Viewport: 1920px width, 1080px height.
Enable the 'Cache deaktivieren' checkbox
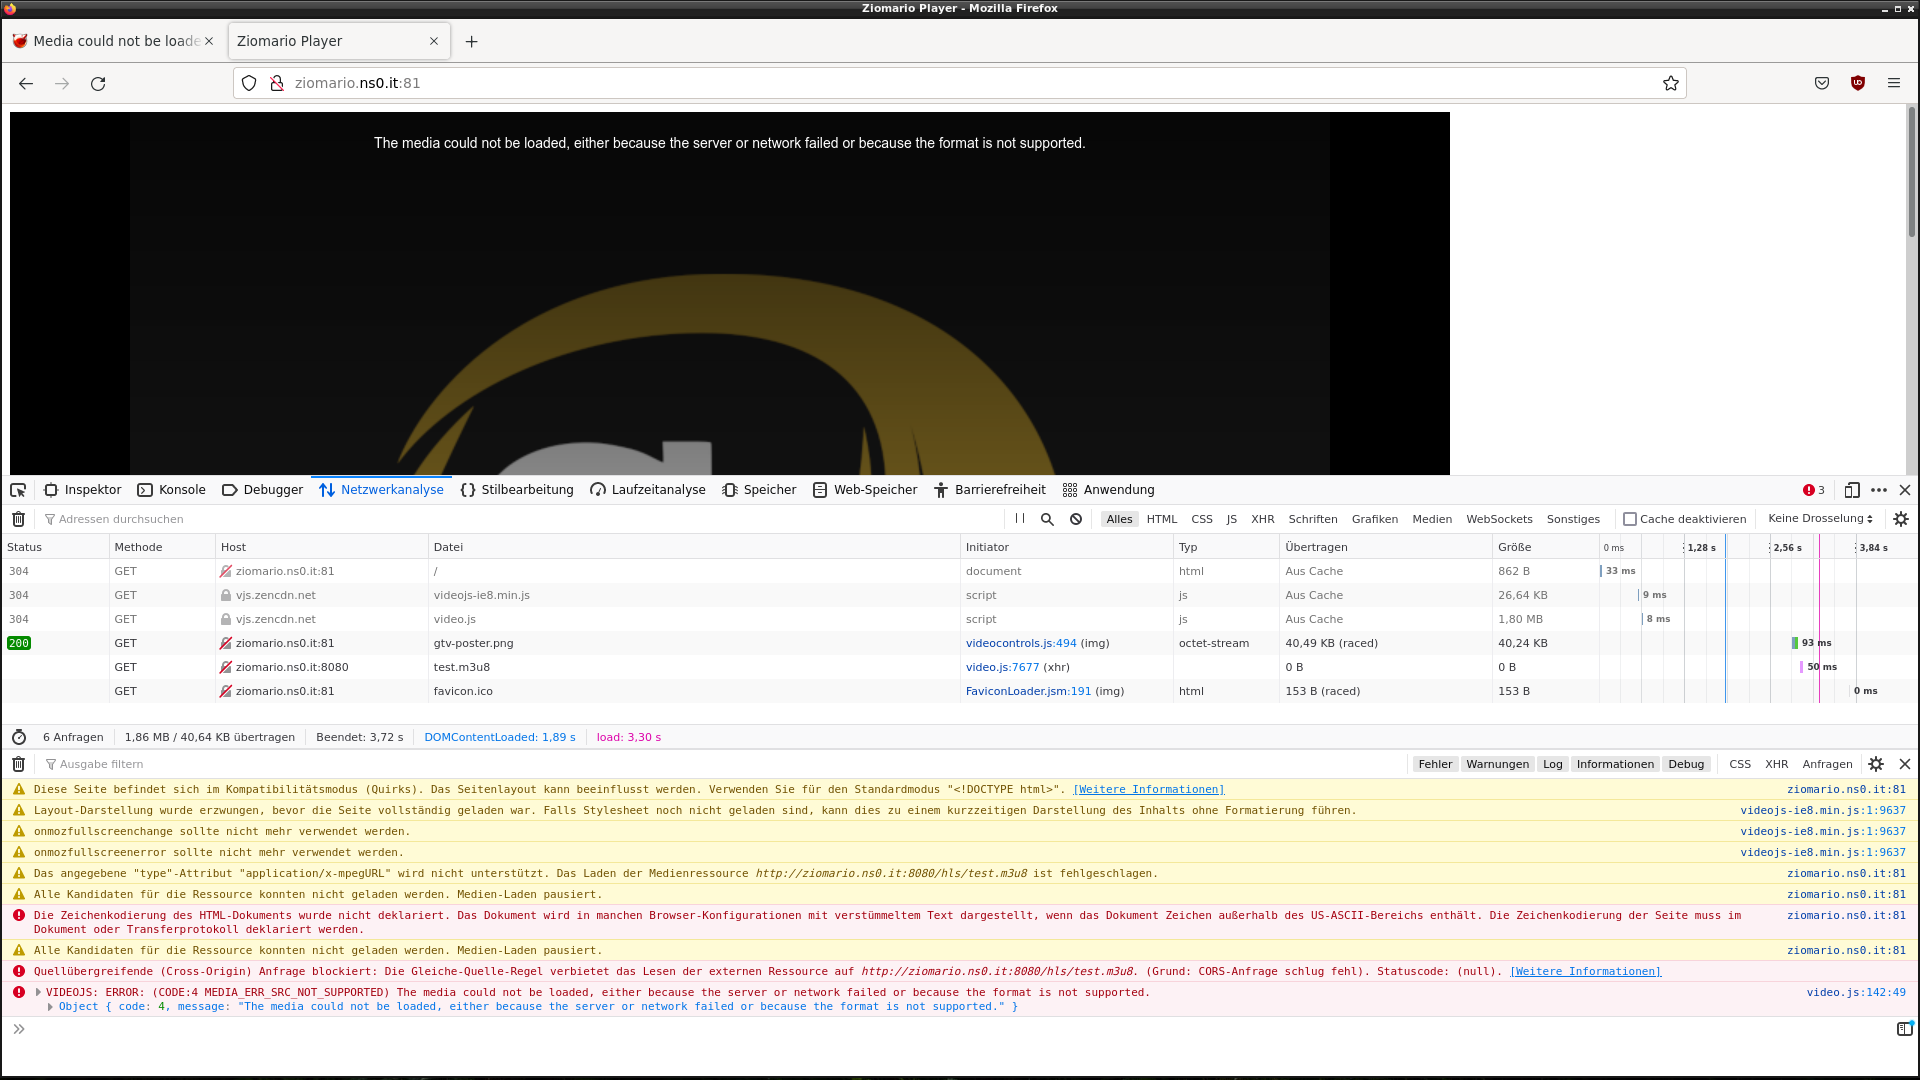coord(1630,519)
